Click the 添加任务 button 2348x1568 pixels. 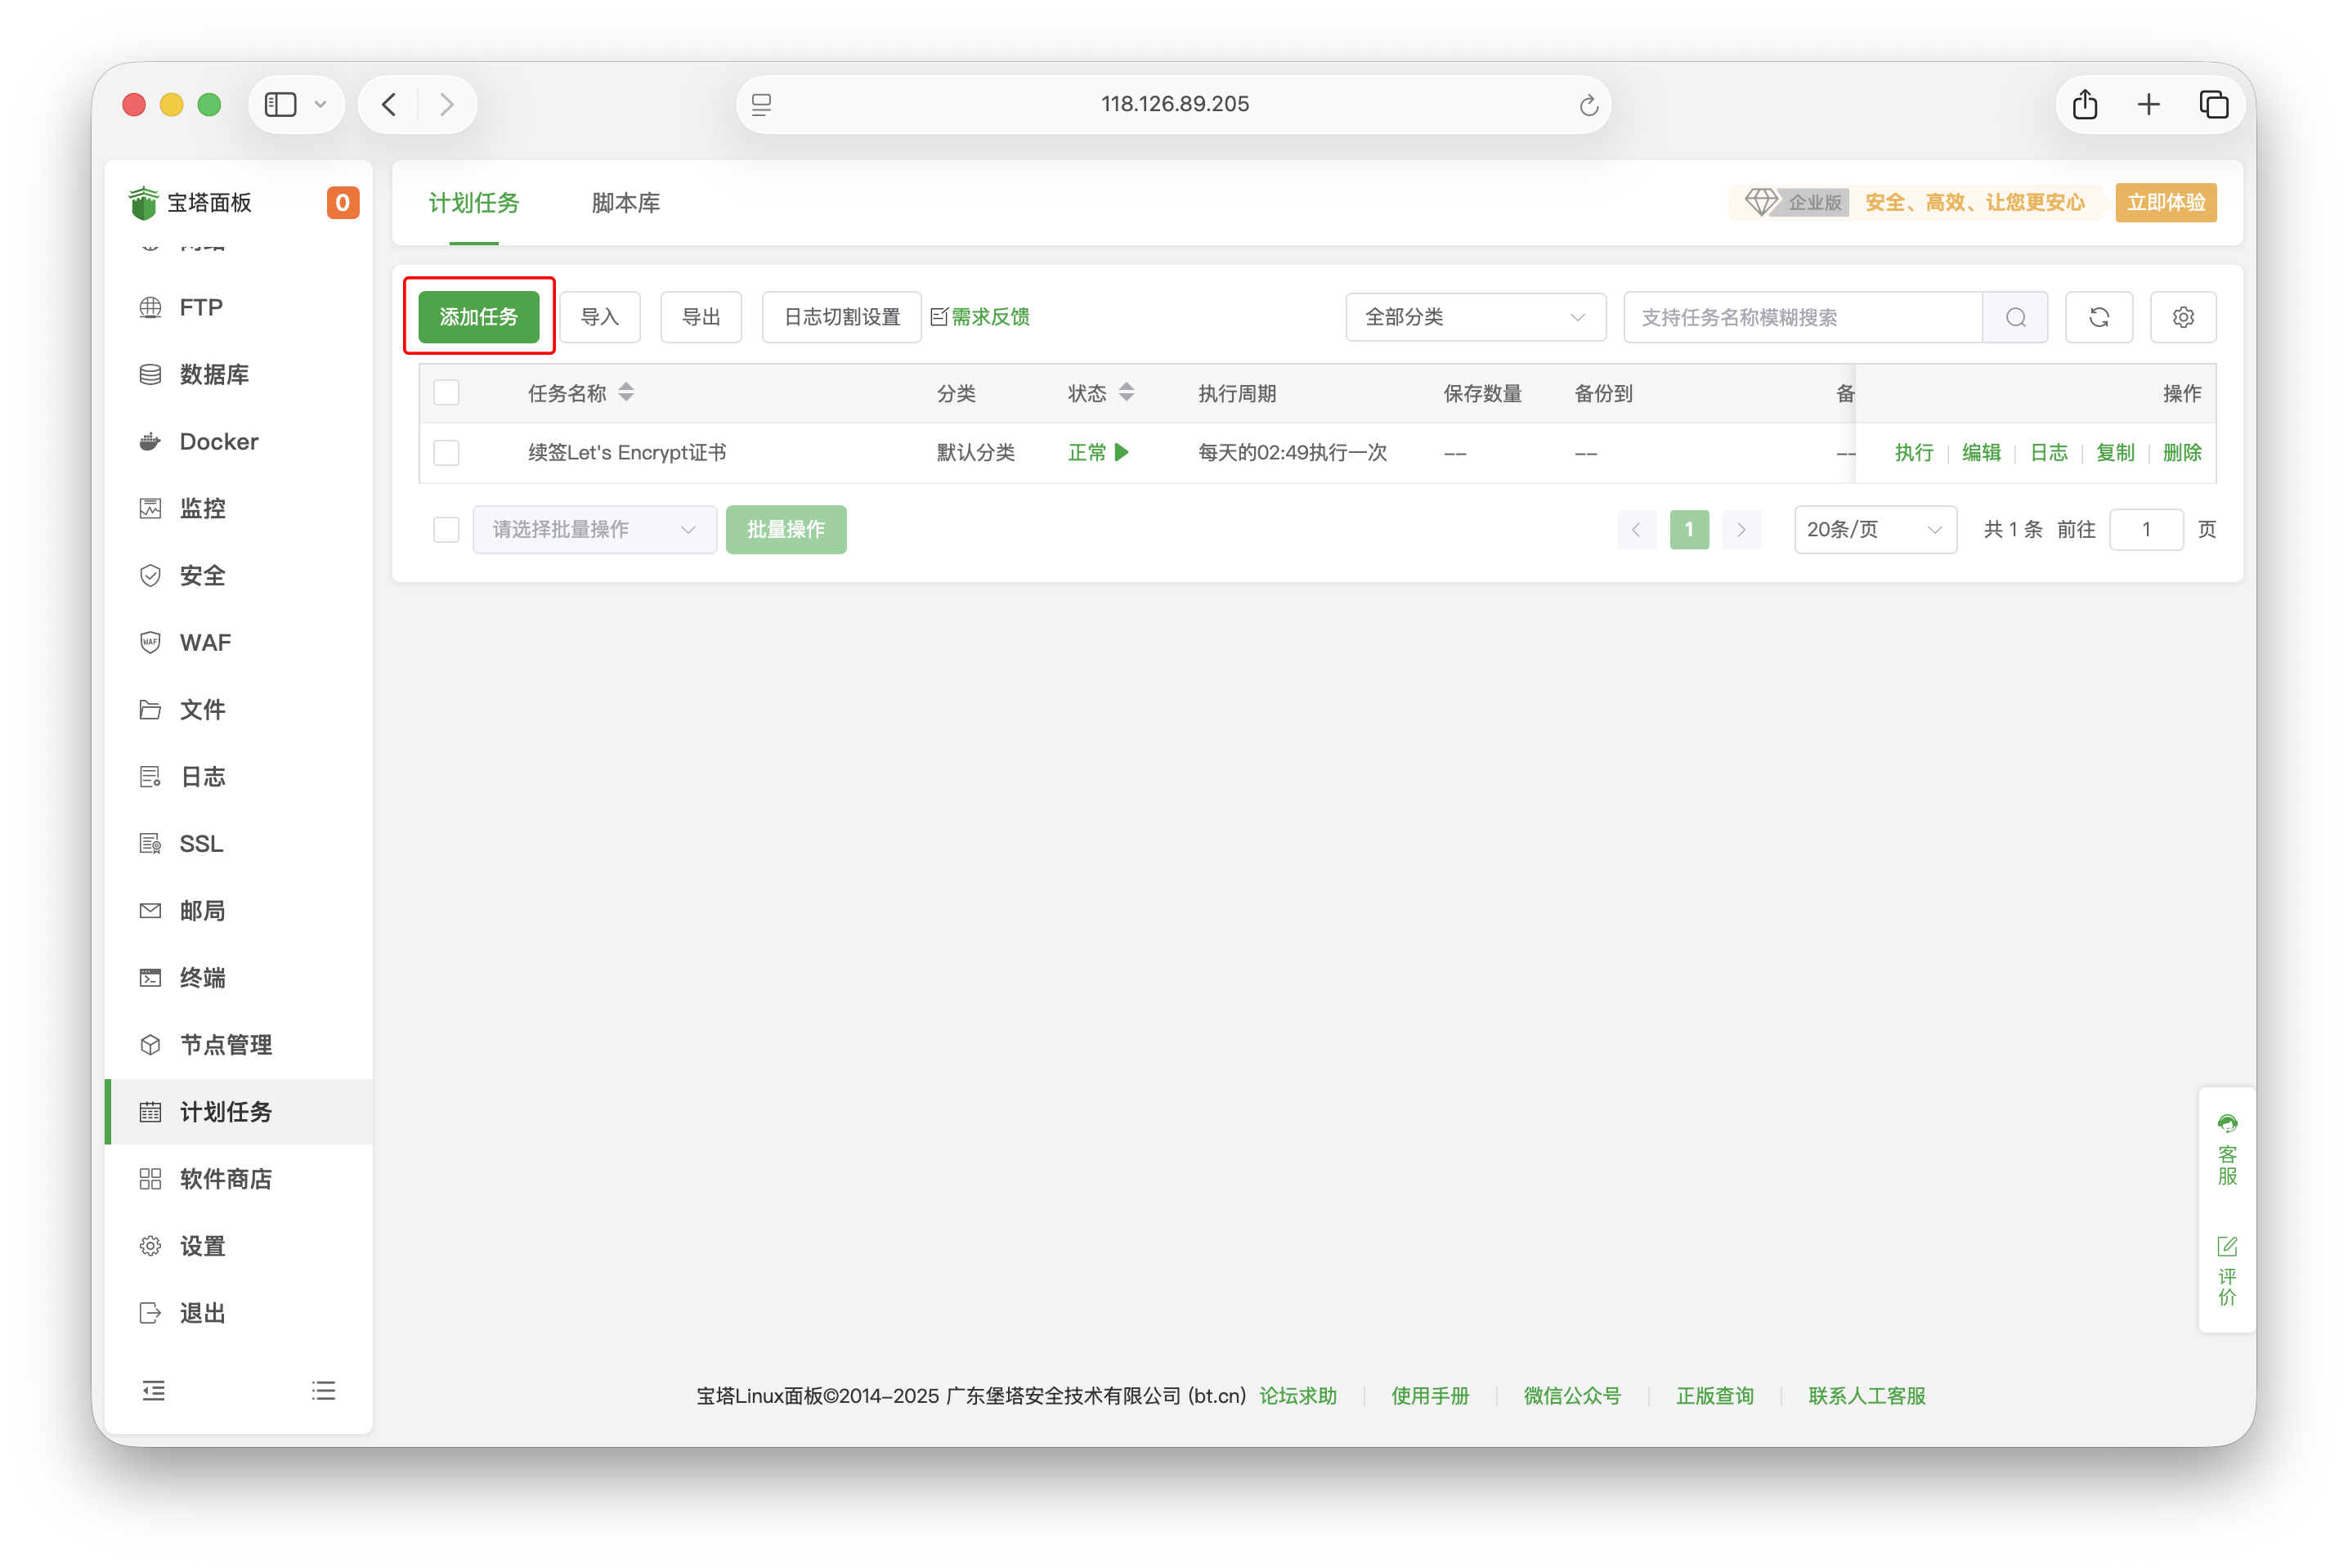(479, 316)
